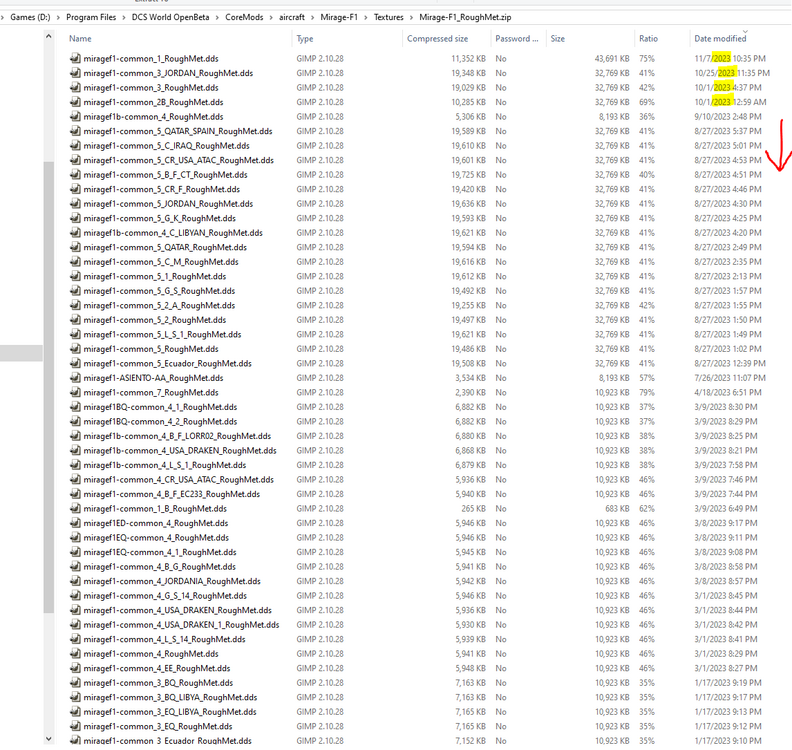
Task: Select file miragef1-common_5_2_A_RoughMet.dds
Action: tap(159, 306)
